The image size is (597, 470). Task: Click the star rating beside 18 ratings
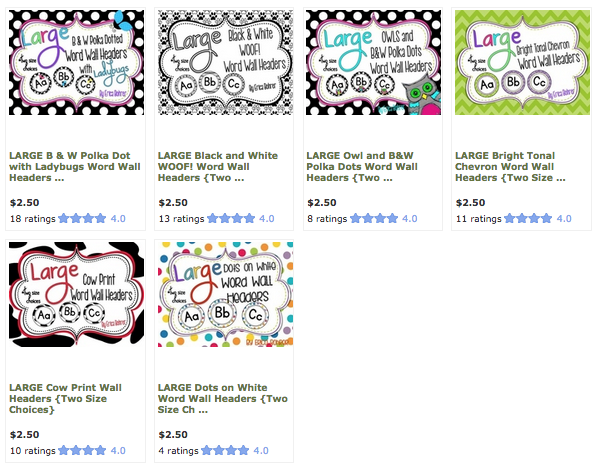click(x=82, y=219)
